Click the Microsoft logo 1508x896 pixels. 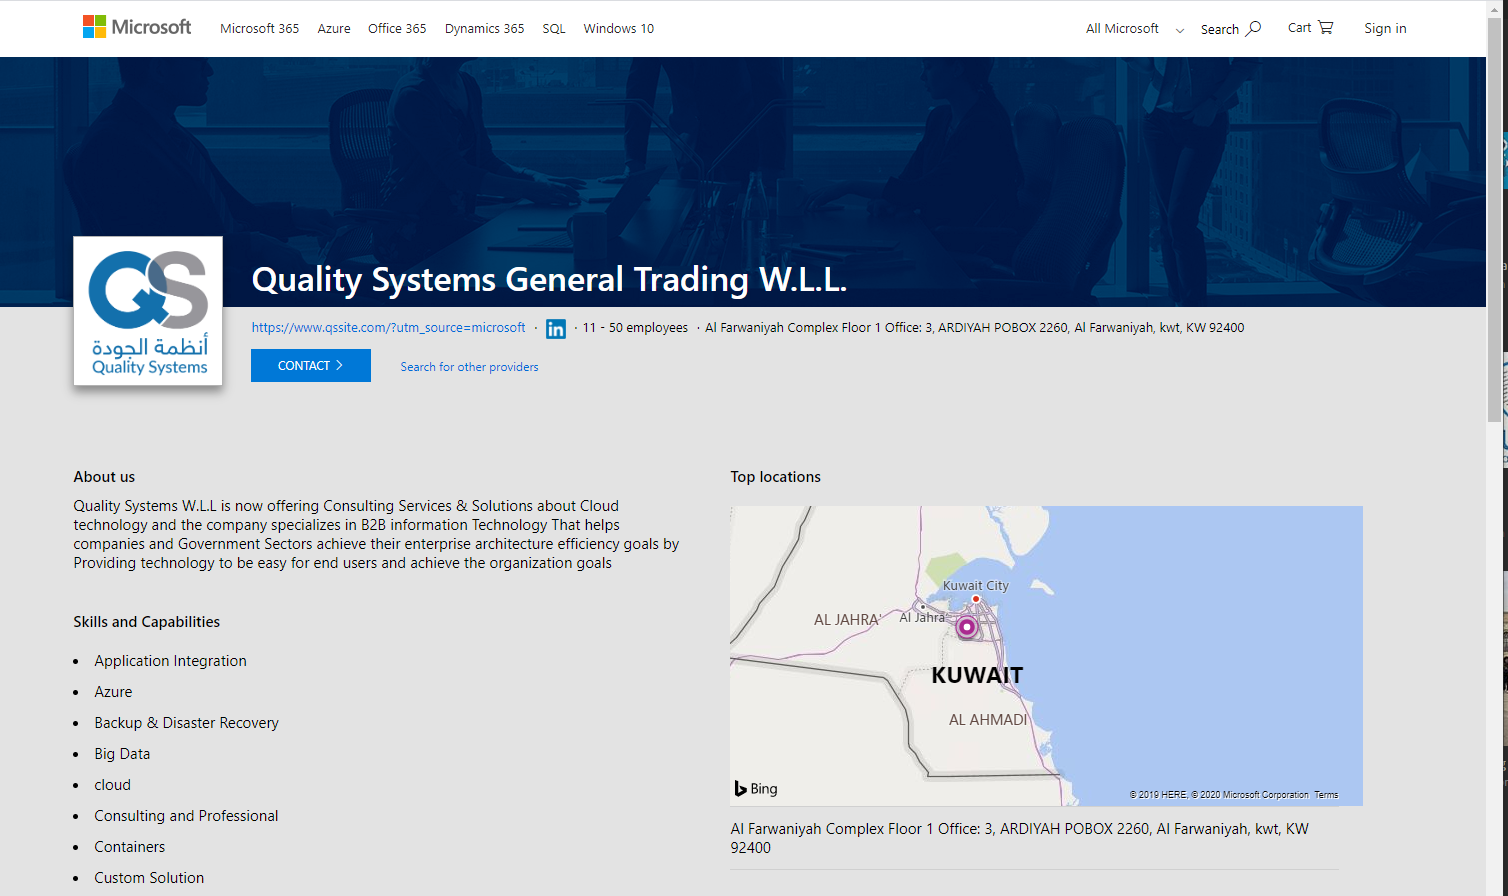(x=137, y=26)
